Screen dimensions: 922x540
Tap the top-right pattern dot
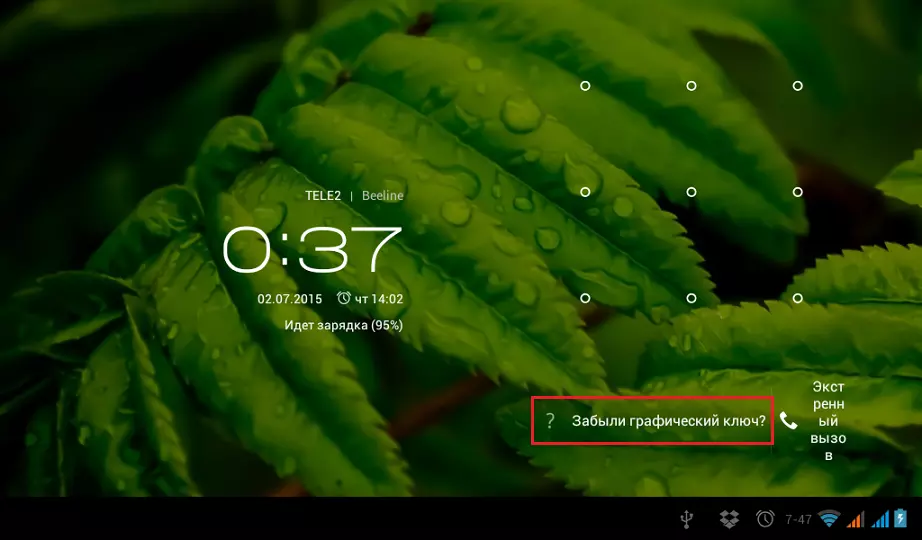pos(797,86)
